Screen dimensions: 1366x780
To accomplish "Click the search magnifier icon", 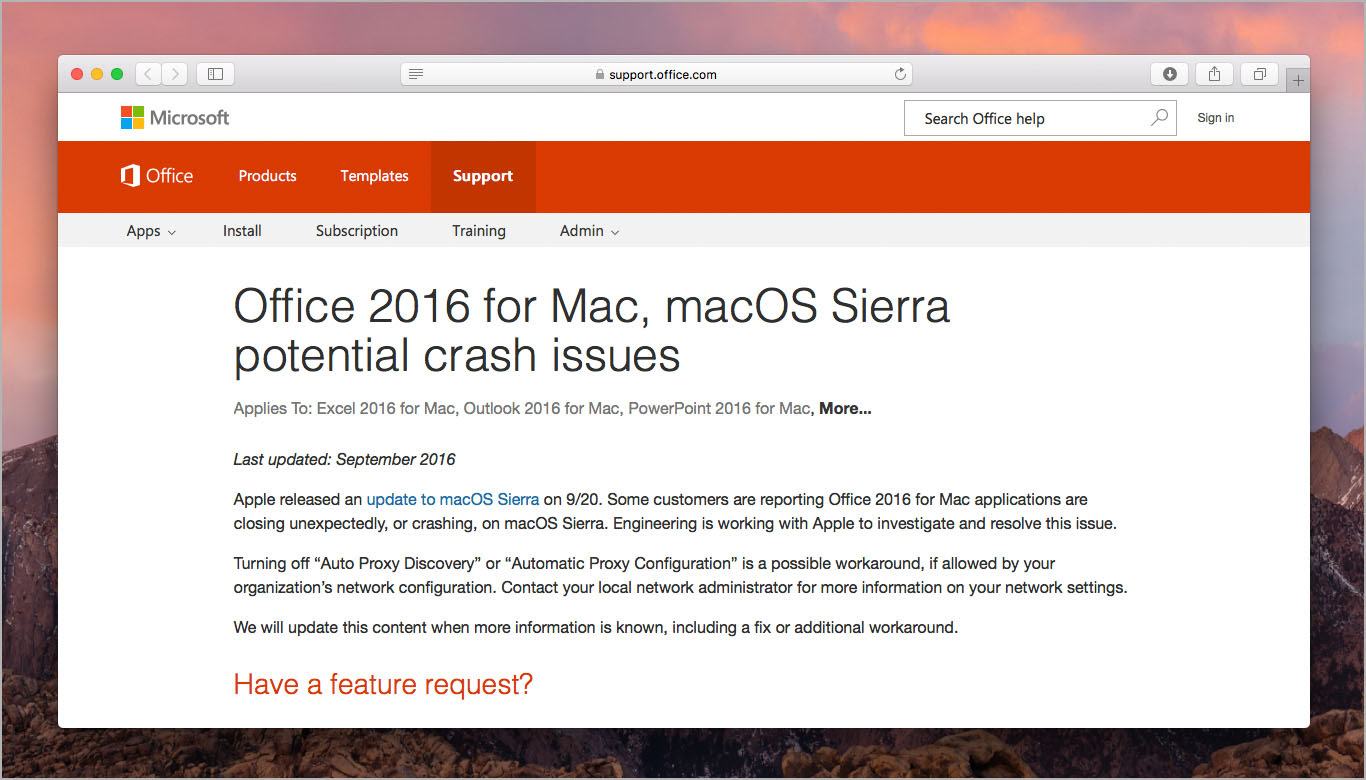I will (x=1159, y=117).
